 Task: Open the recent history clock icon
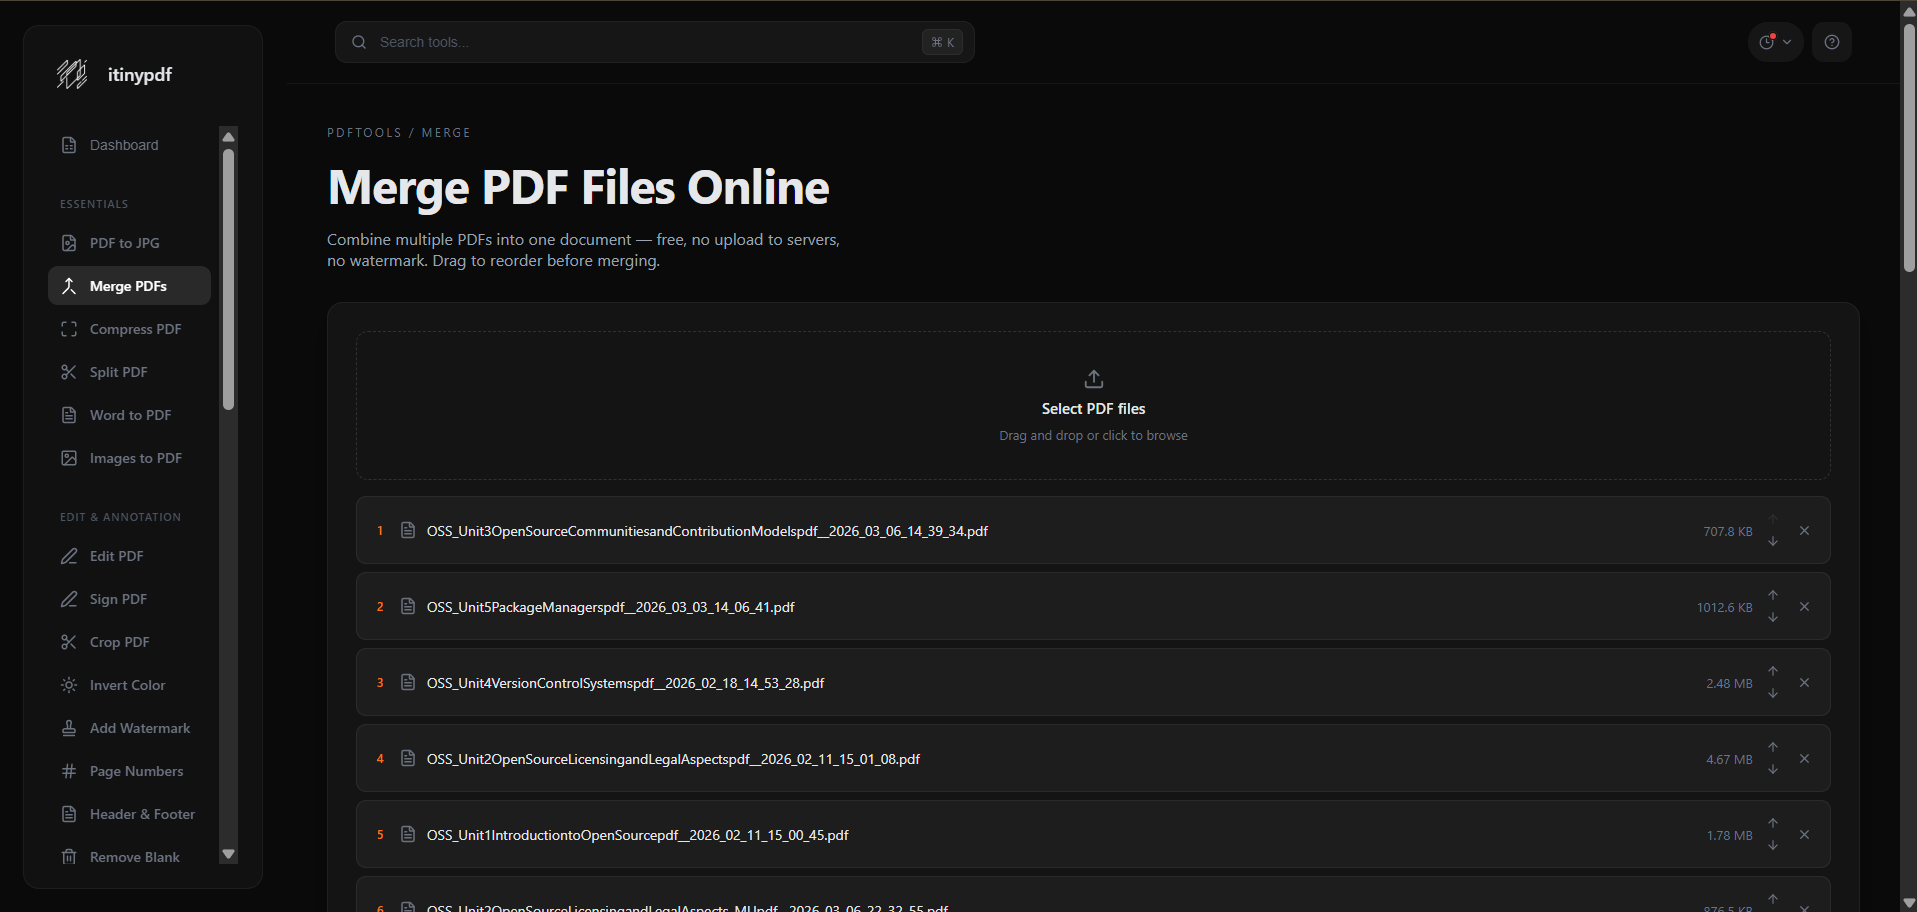[1768, 42]
